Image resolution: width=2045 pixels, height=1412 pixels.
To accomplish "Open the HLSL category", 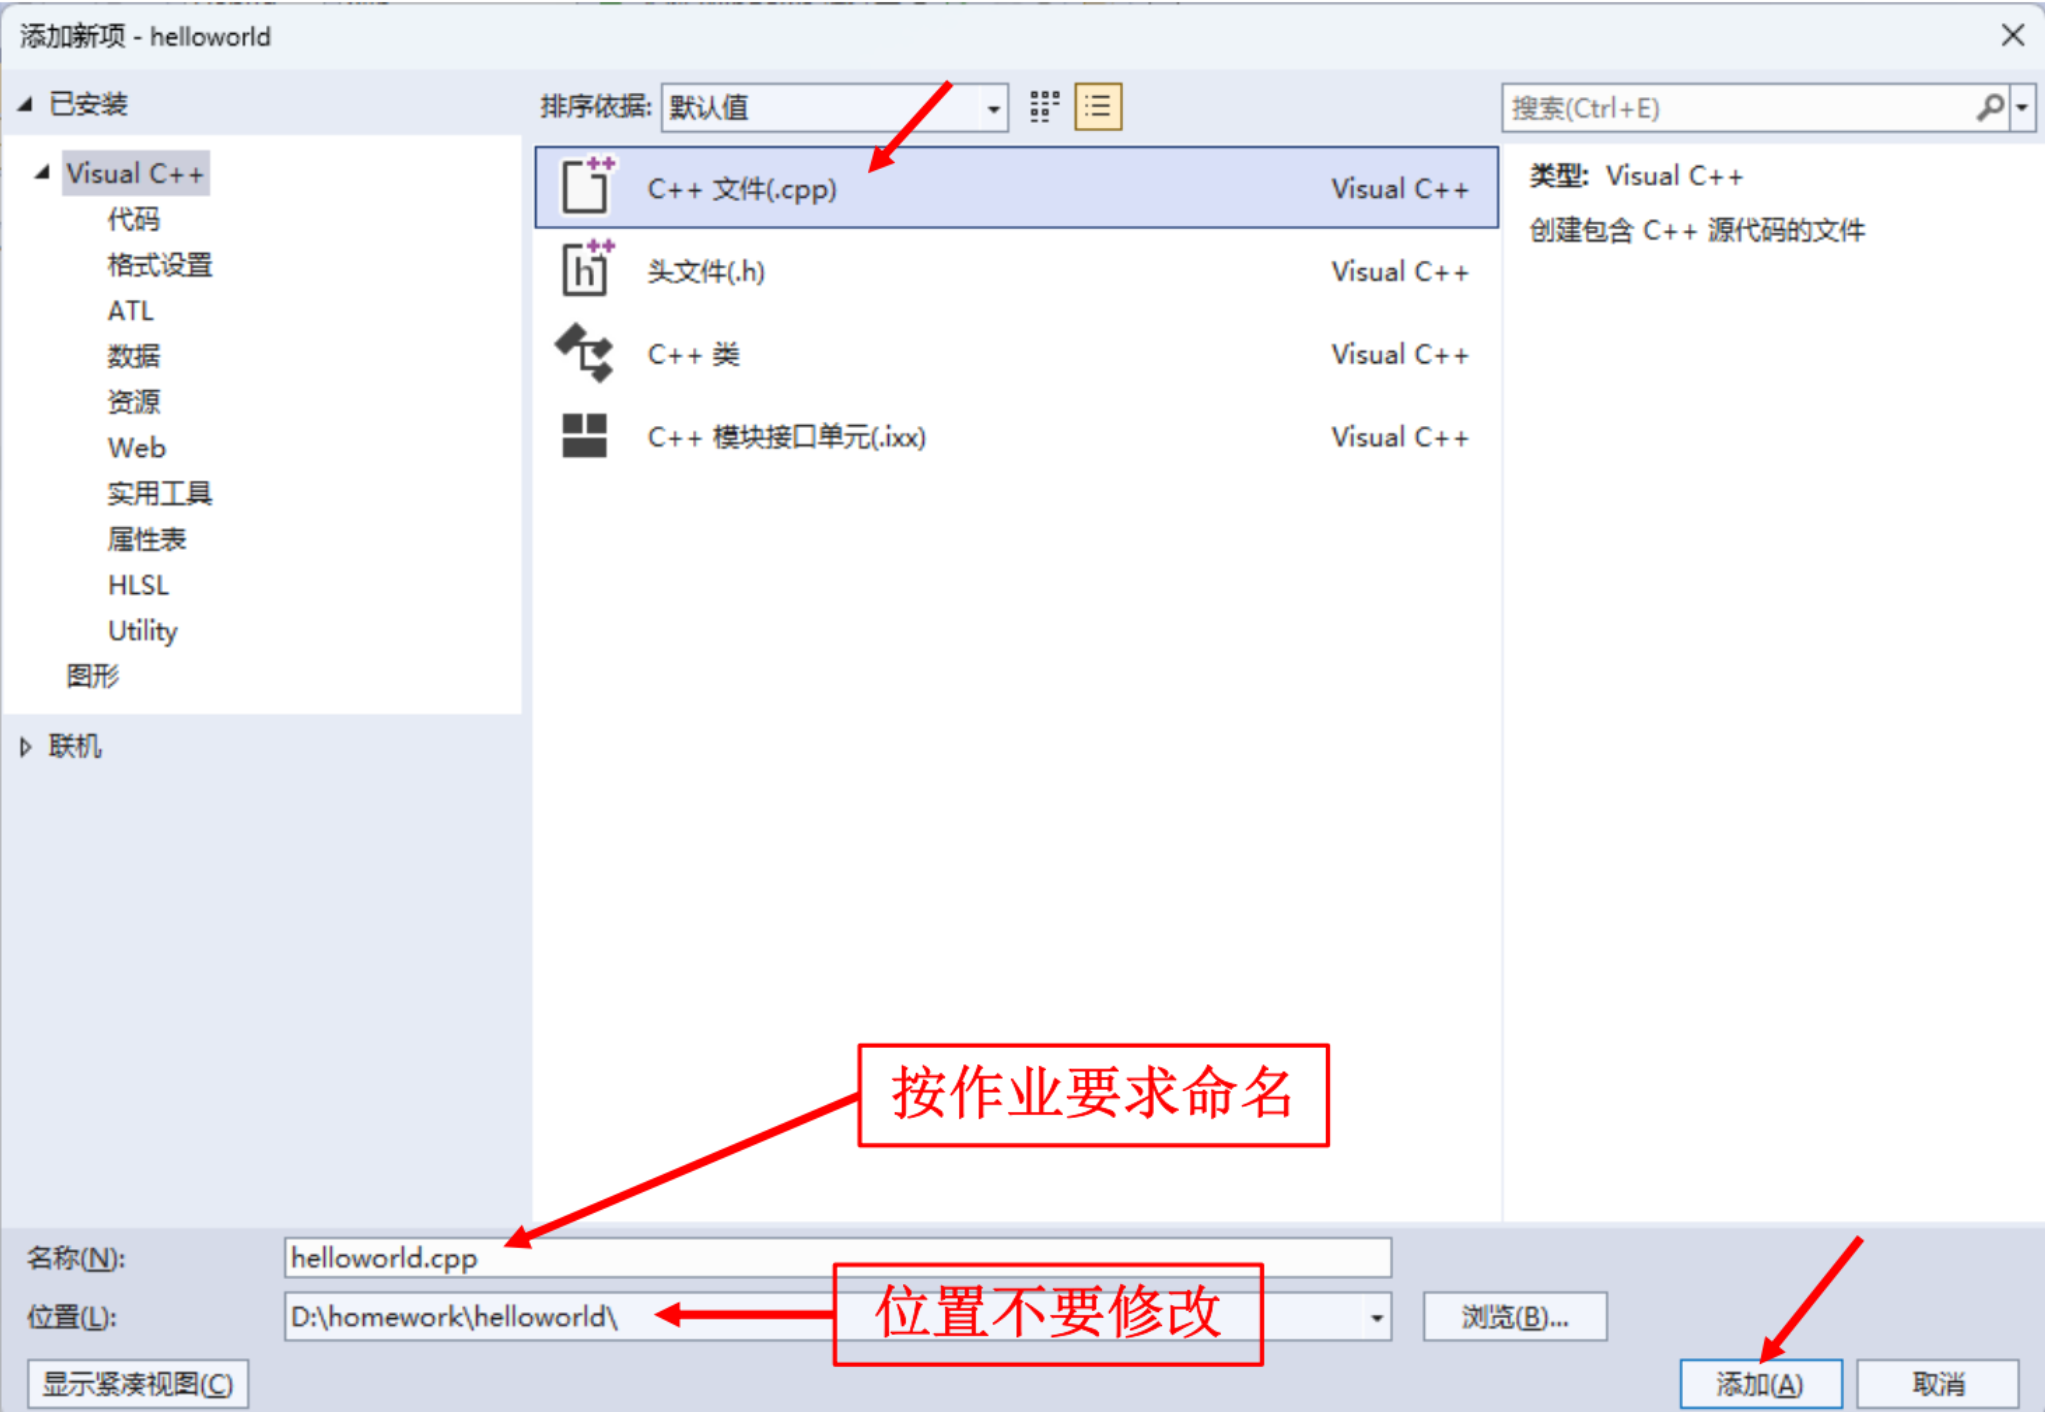I will (138, 585).
